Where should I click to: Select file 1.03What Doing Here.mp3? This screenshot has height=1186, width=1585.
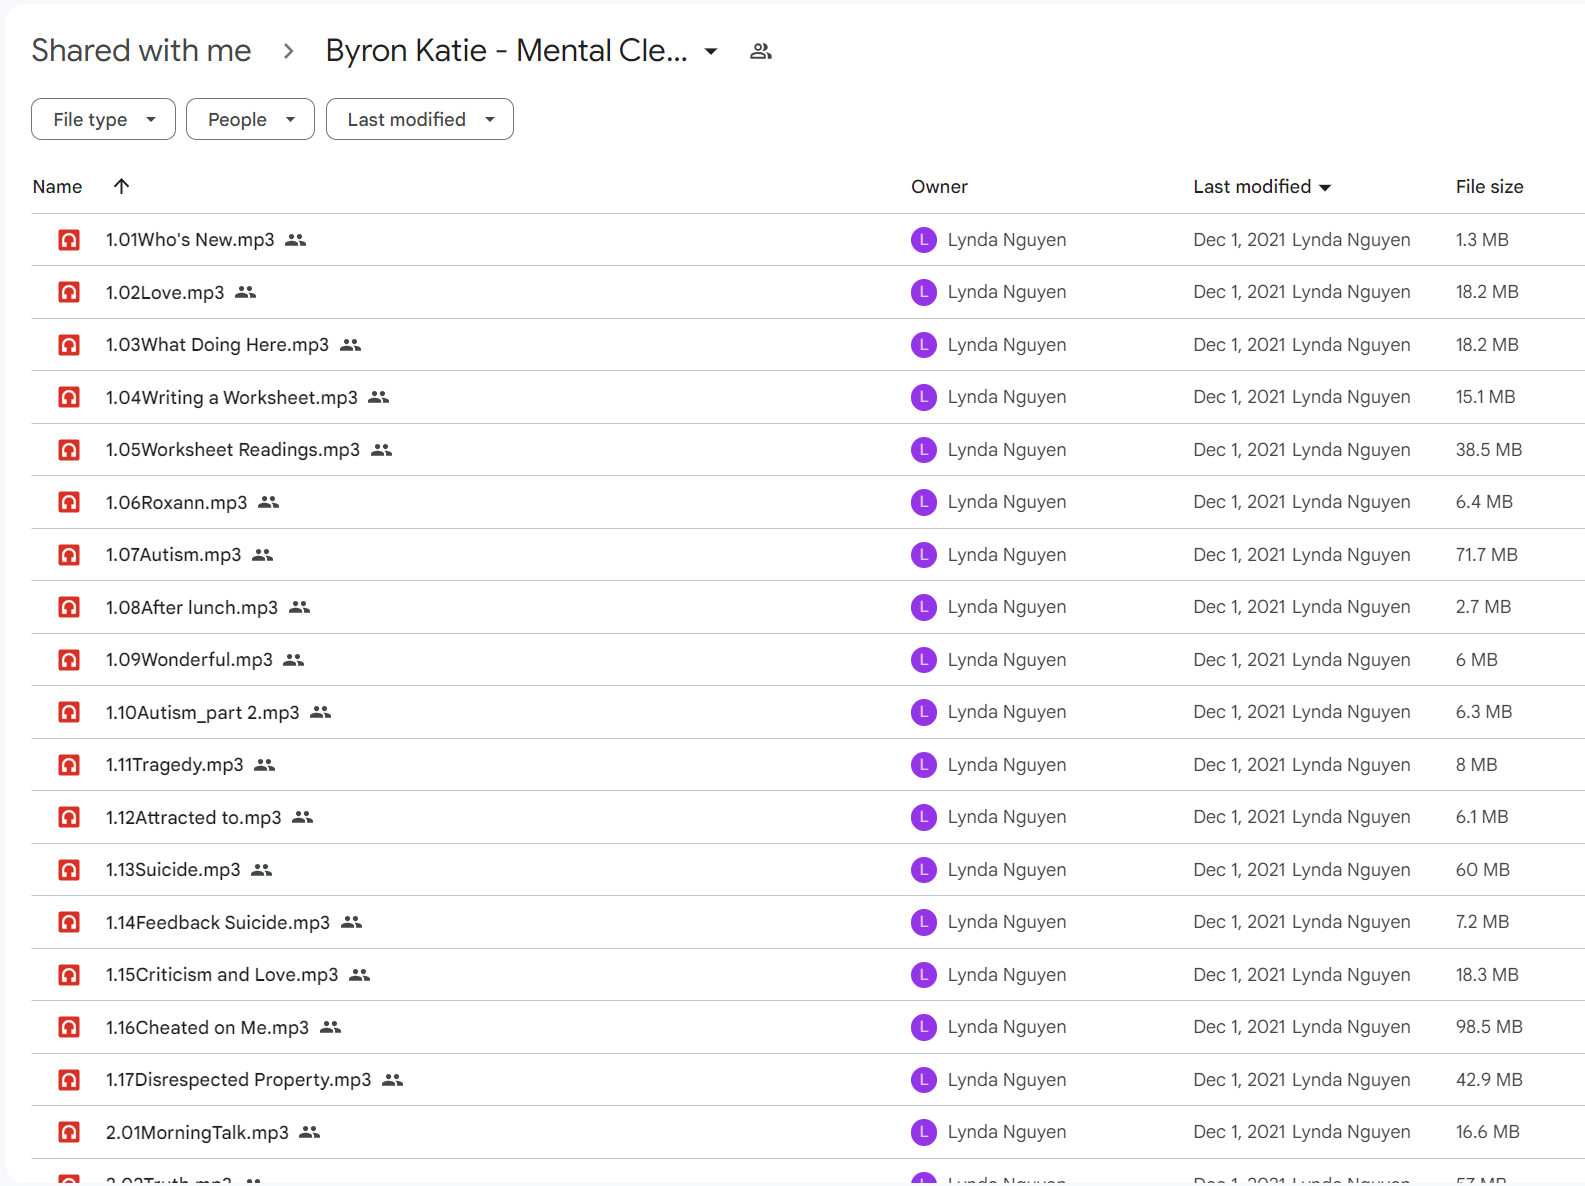tap(217, 345)
